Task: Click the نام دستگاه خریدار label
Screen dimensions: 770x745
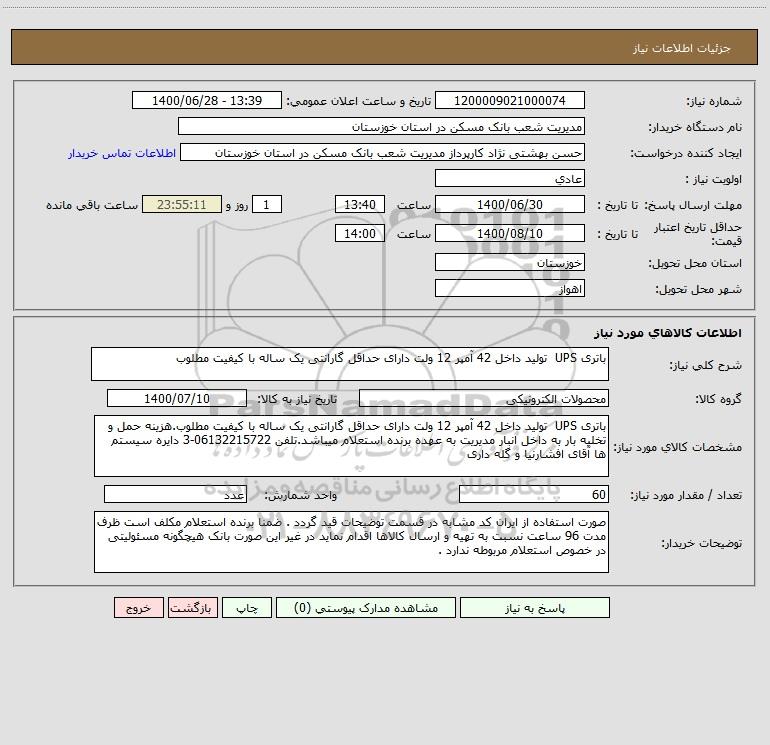Action: (695, 128)
